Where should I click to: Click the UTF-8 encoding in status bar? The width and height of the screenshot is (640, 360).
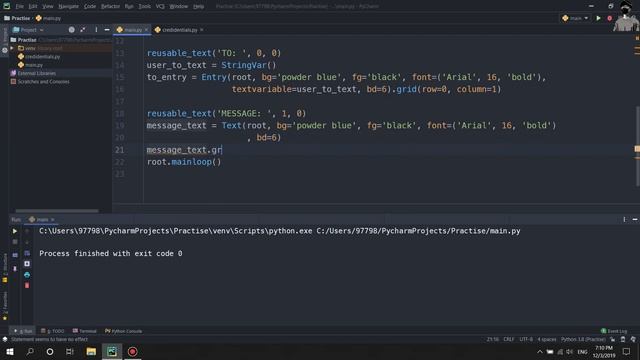[x=526, y=339]
